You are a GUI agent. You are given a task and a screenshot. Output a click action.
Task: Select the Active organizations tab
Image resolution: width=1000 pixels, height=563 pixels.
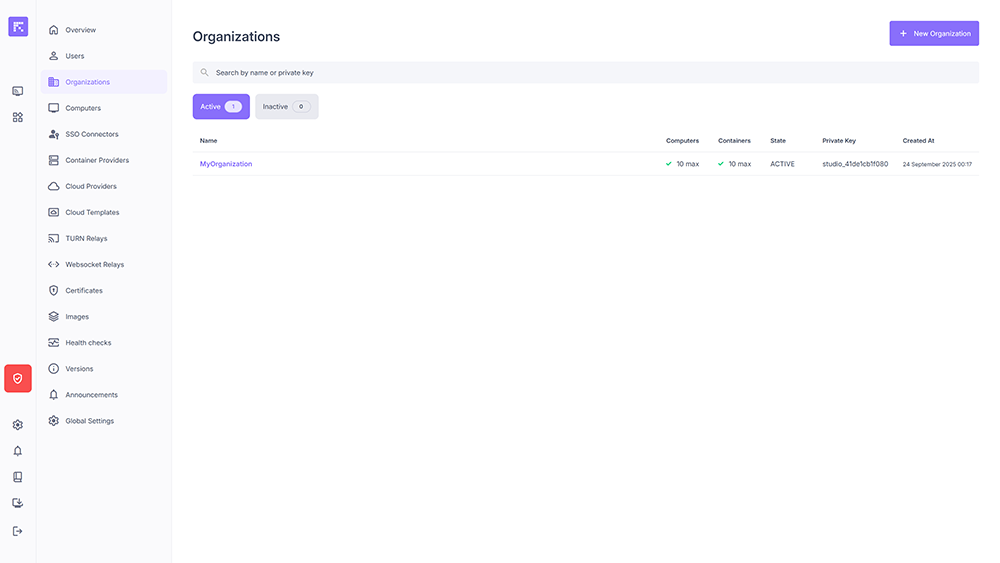pos(221,107)
